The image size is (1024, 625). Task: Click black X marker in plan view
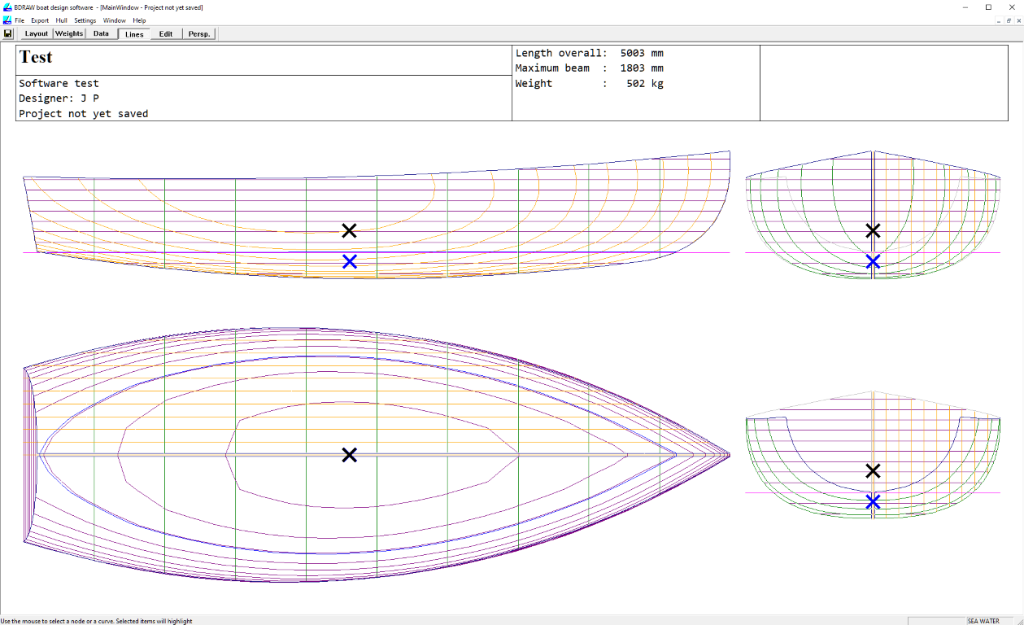tap(349, 455)
